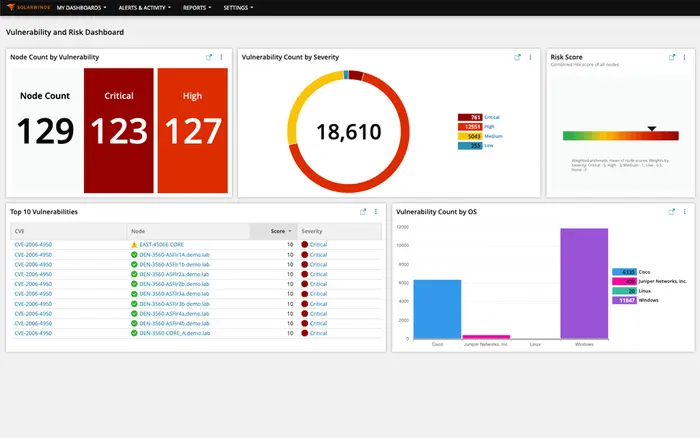Screen dimensions: 700x438
Task: Select the Critical 123 node count tile
Action: coord(119,130)
